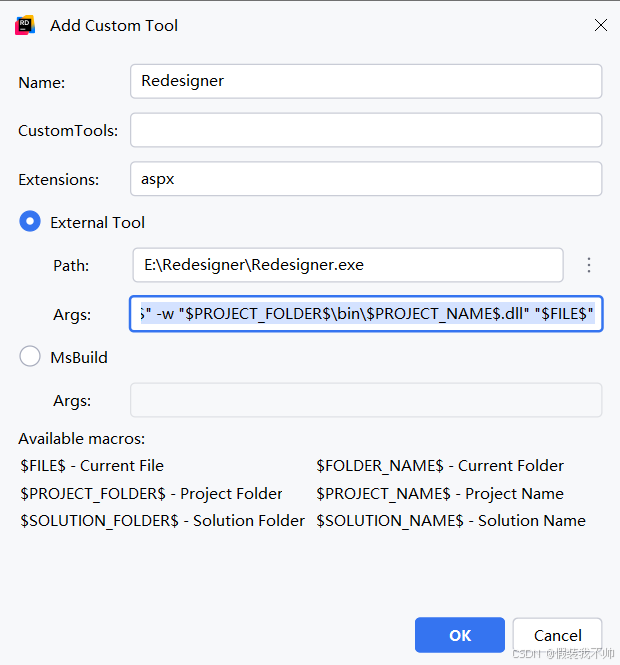620x665 pixels.
Task: Click the 'Path:' label
Action: (71, 266)
